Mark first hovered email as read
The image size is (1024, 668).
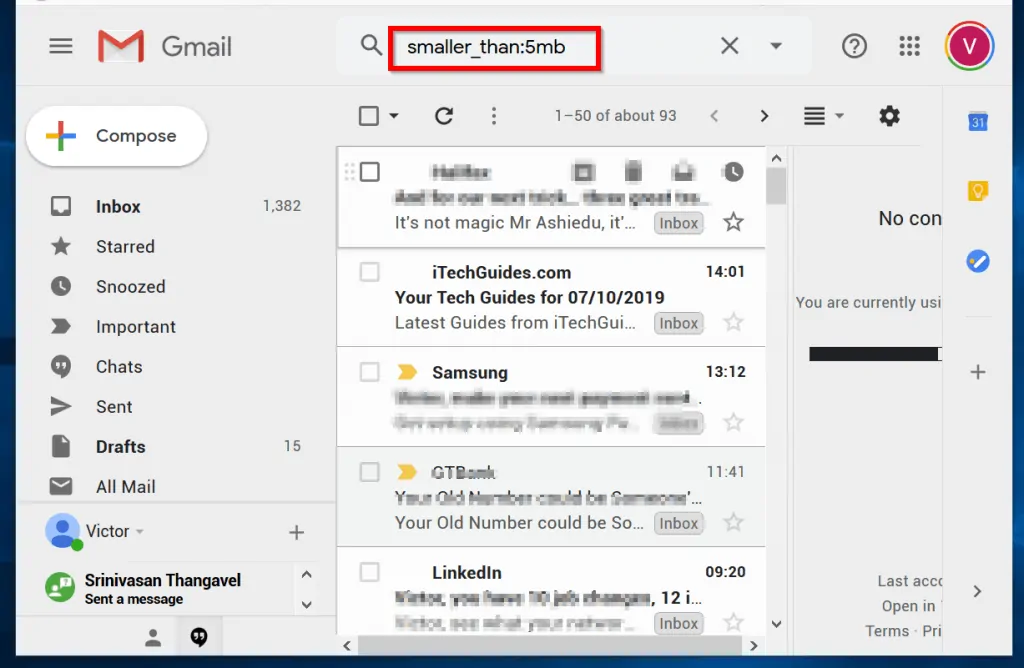[683, 172]
